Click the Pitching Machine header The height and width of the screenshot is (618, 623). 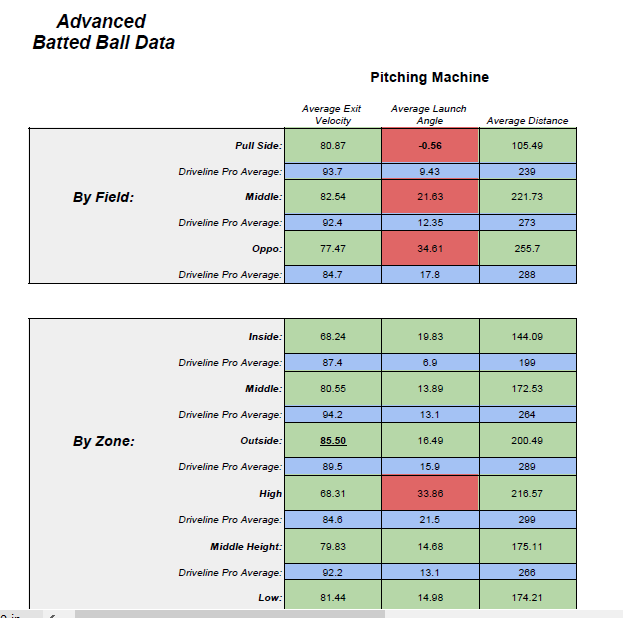point(430,77)
